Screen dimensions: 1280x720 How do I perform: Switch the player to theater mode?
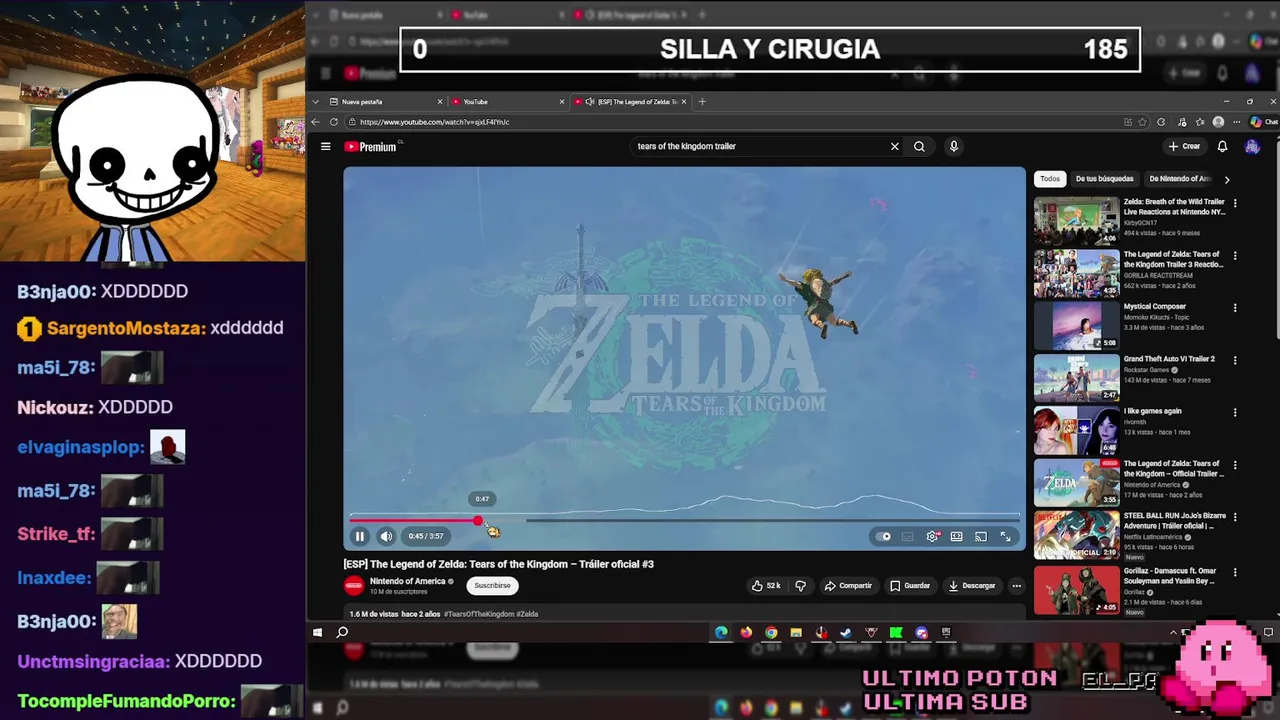coord(957,537)
